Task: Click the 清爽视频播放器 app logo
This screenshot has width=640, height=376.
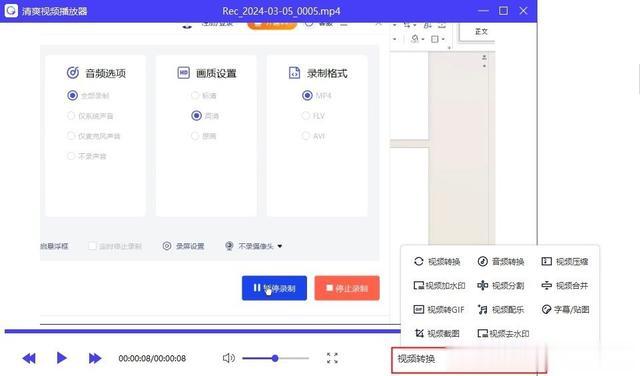Action: pyautogui.click(x=11, y=11)
